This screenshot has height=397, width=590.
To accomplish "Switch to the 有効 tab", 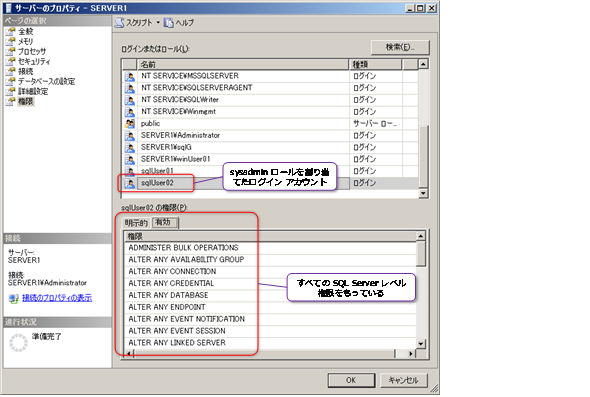I will click(x=164, y=222).
